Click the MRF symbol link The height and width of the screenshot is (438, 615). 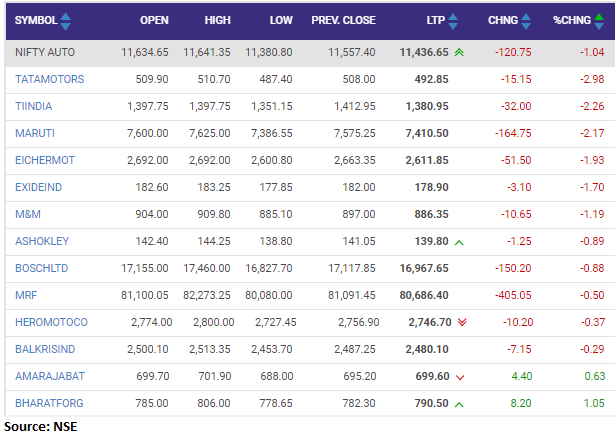(x=26, y=295)
